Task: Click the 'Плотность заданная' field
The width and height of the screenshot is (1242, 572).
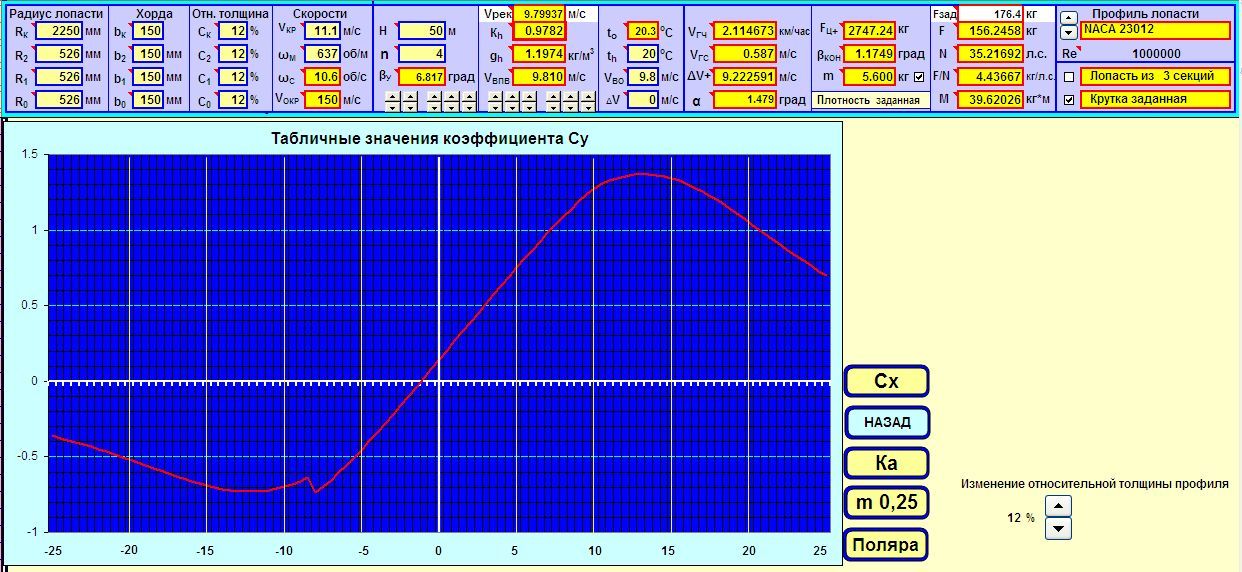Action: click(x=870, y=100)
